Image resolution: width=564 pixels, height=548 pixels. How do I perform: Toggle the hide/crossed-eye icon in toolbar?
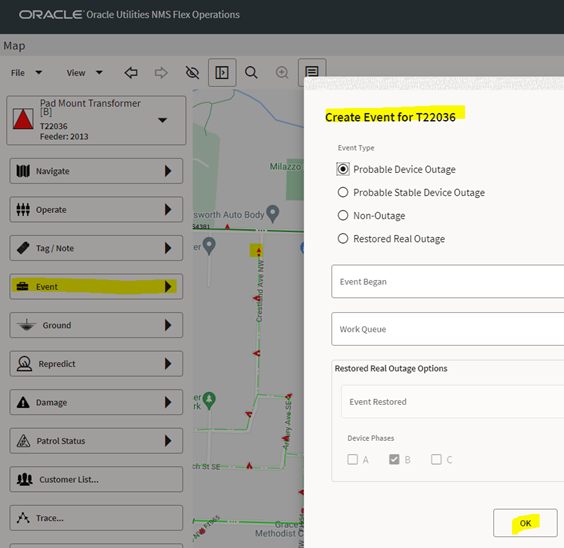pyautogui.click(x=192, y=73)
